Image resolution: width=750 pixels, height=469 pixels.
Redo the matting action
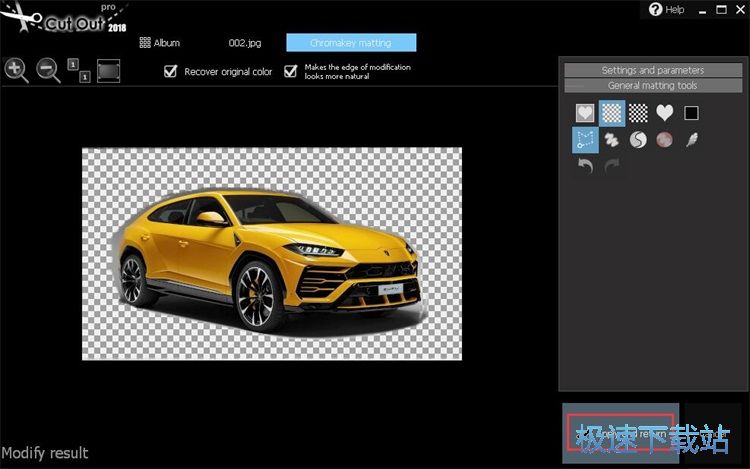click(x=612, y=166)
